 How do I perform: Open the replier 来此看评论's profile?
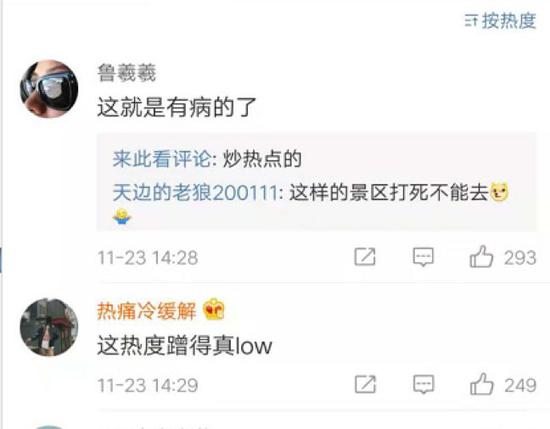(x=162, y=159)
